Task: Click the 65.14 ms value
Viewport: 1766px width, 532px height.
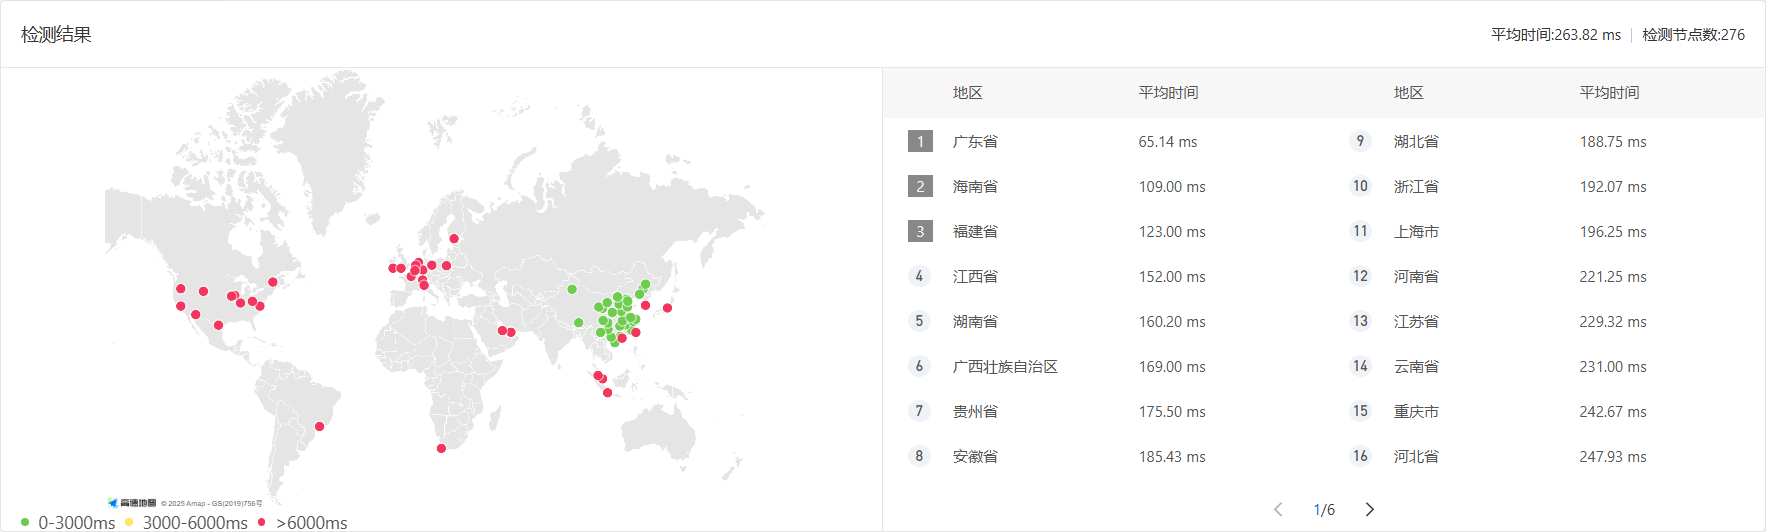Action: pyautogui.click(x=1168, y=142)
